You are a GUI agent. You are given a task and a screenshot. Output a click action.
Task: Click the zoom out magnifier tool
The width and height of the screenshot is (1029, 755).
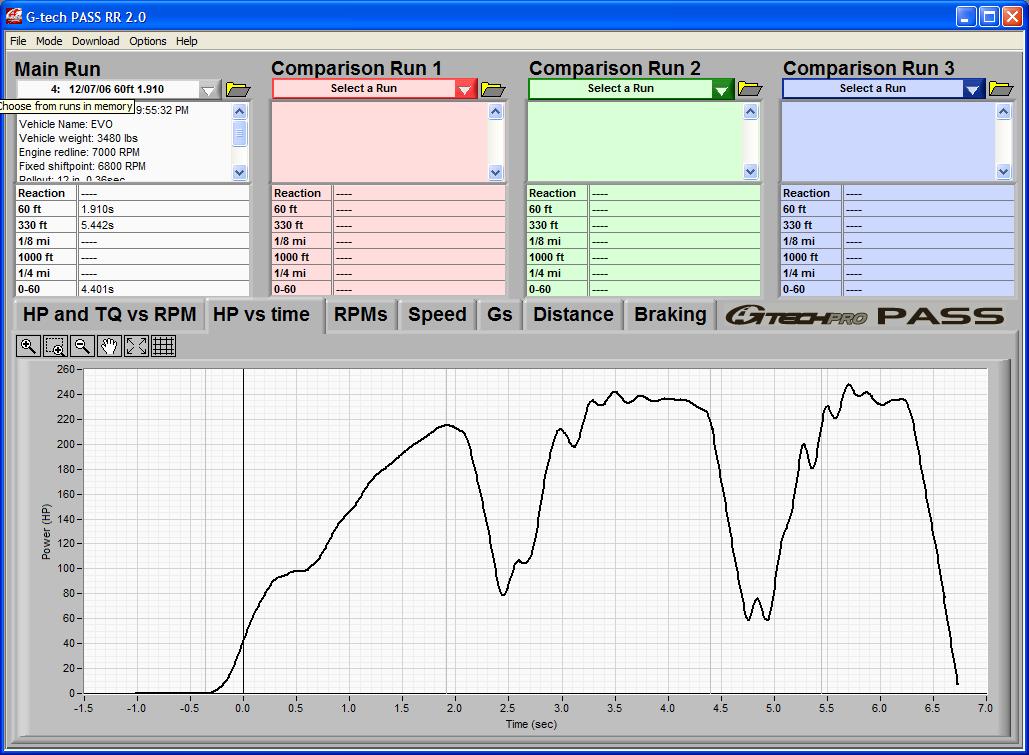tap(82, 346)
